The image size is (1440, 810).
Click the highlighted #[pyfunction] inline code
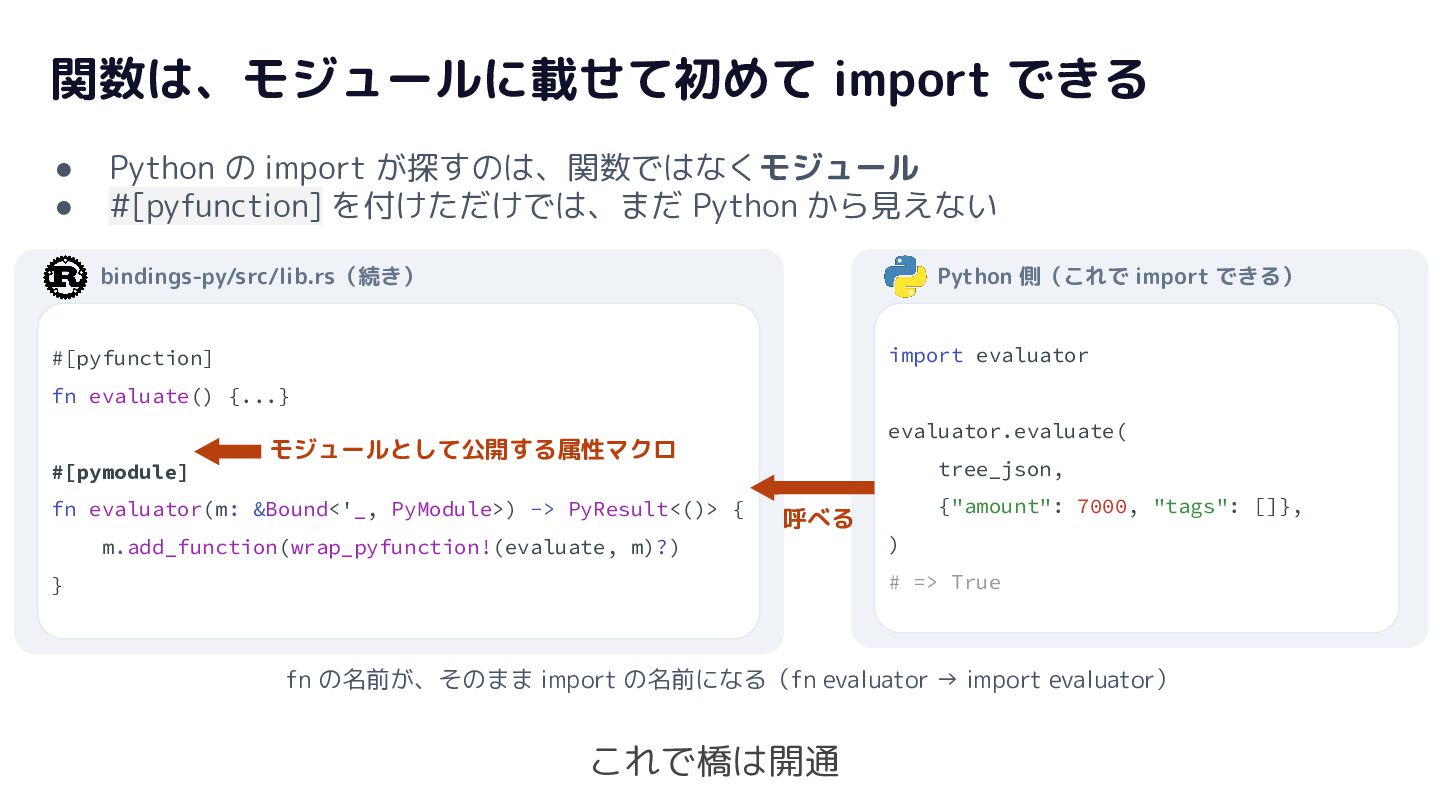(215, 206)
